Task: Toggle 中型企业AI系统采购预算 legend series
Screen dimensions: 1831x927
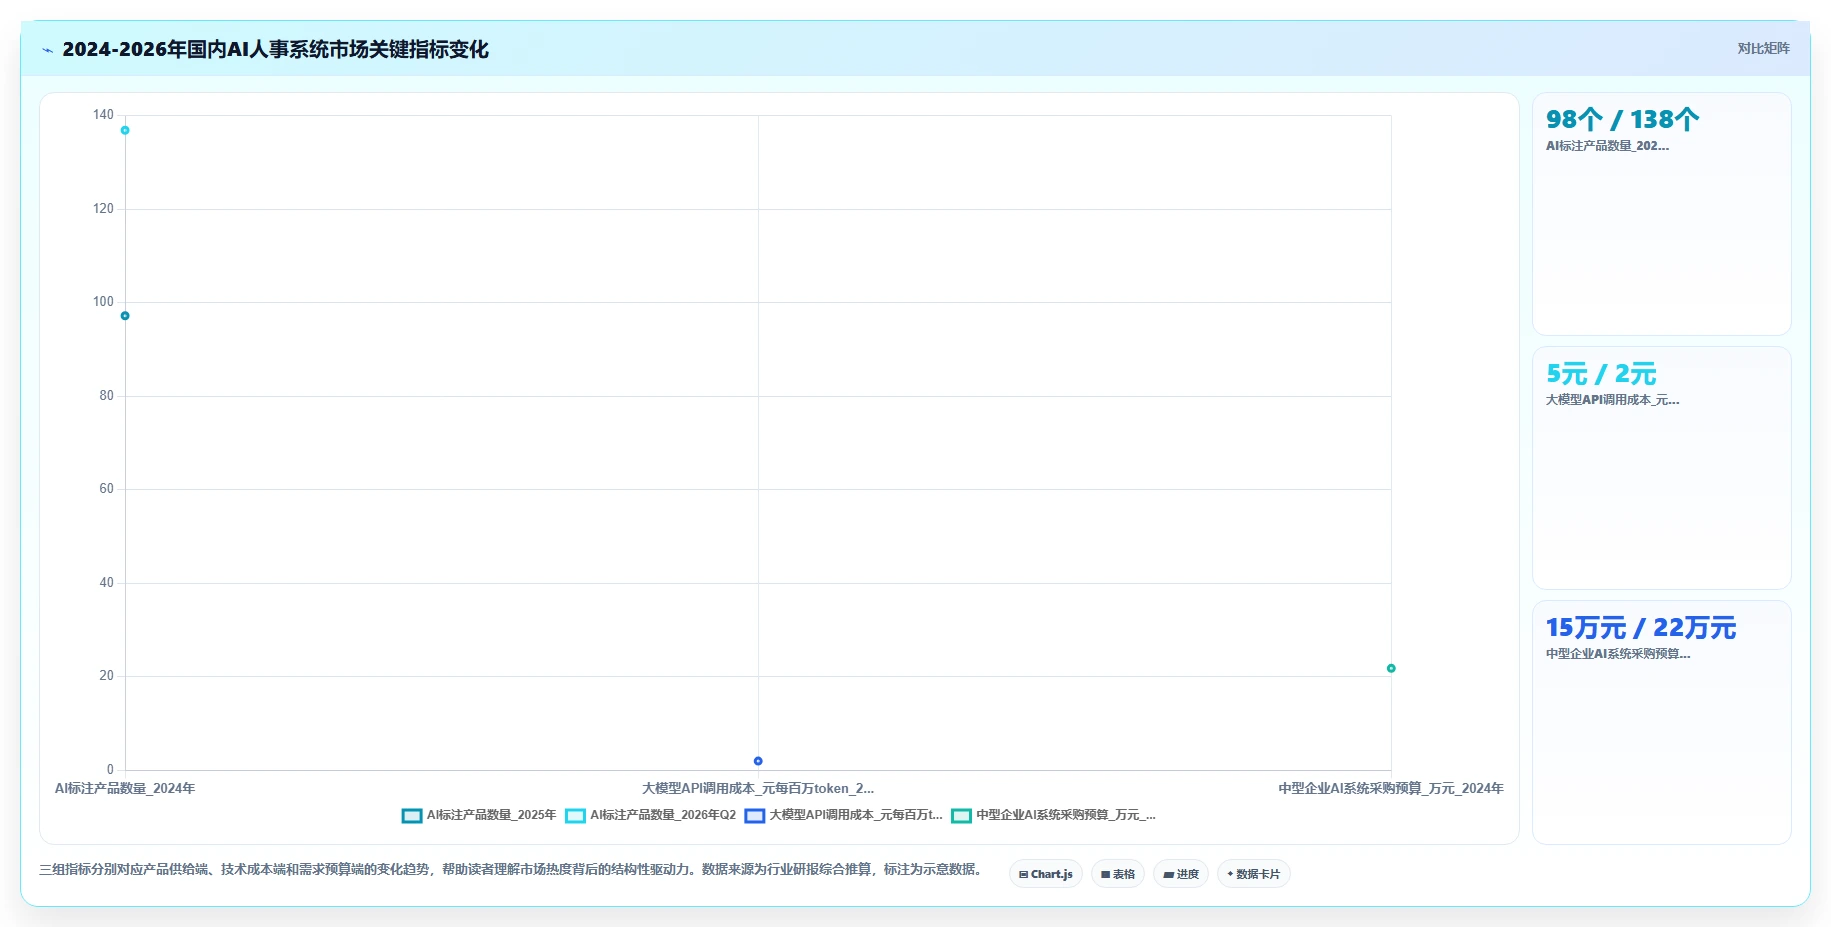Action: pyautogui.click(x=1054, y=815)
